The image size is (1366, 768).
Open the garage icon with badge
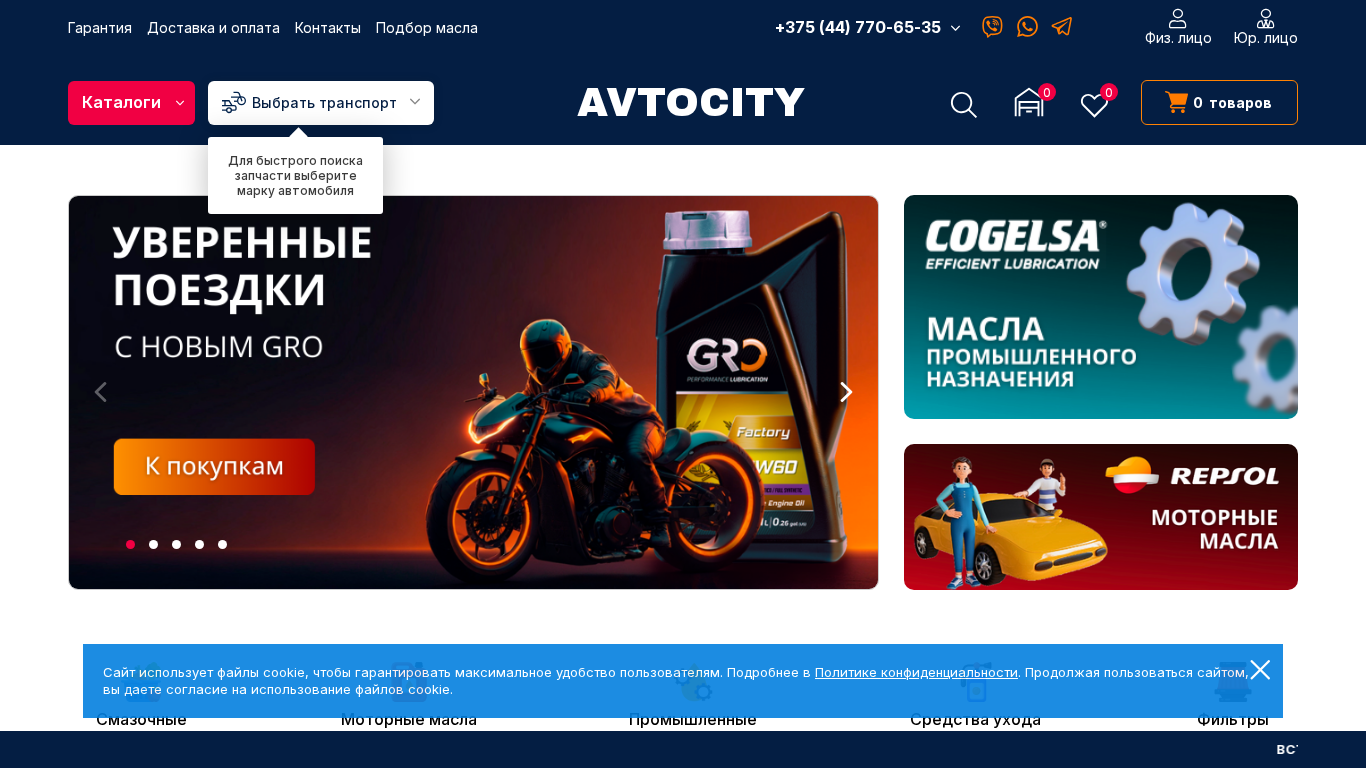point(1029,103)
